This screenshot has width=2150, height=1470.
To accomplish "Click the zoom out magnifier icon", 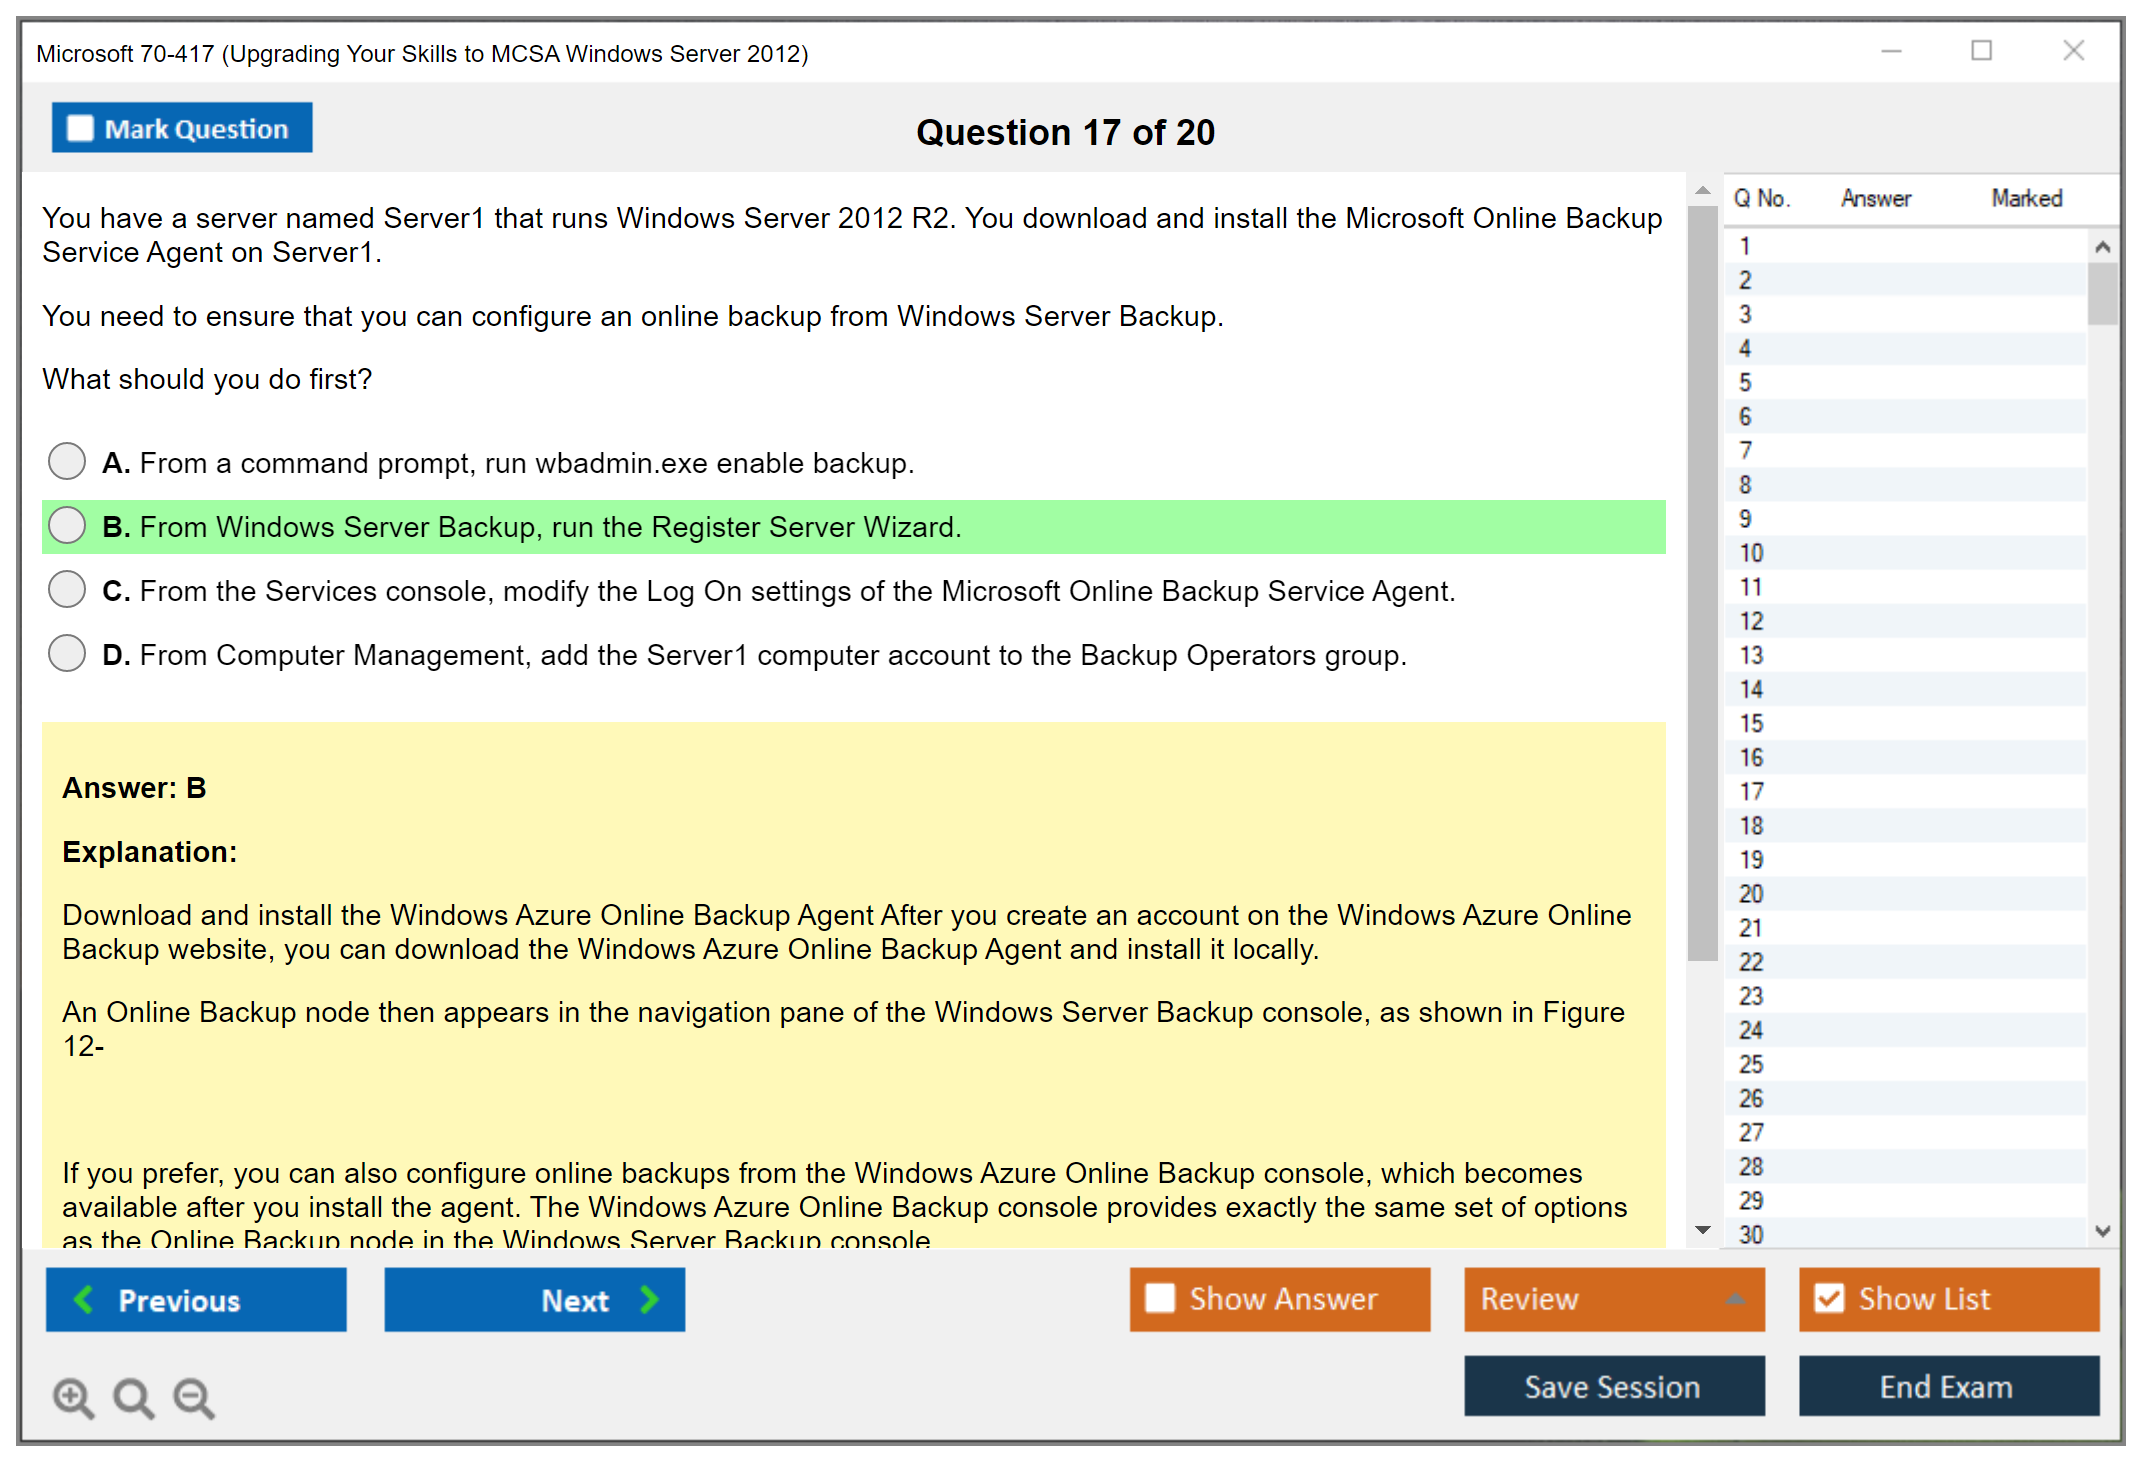I will coord(193,1397).
